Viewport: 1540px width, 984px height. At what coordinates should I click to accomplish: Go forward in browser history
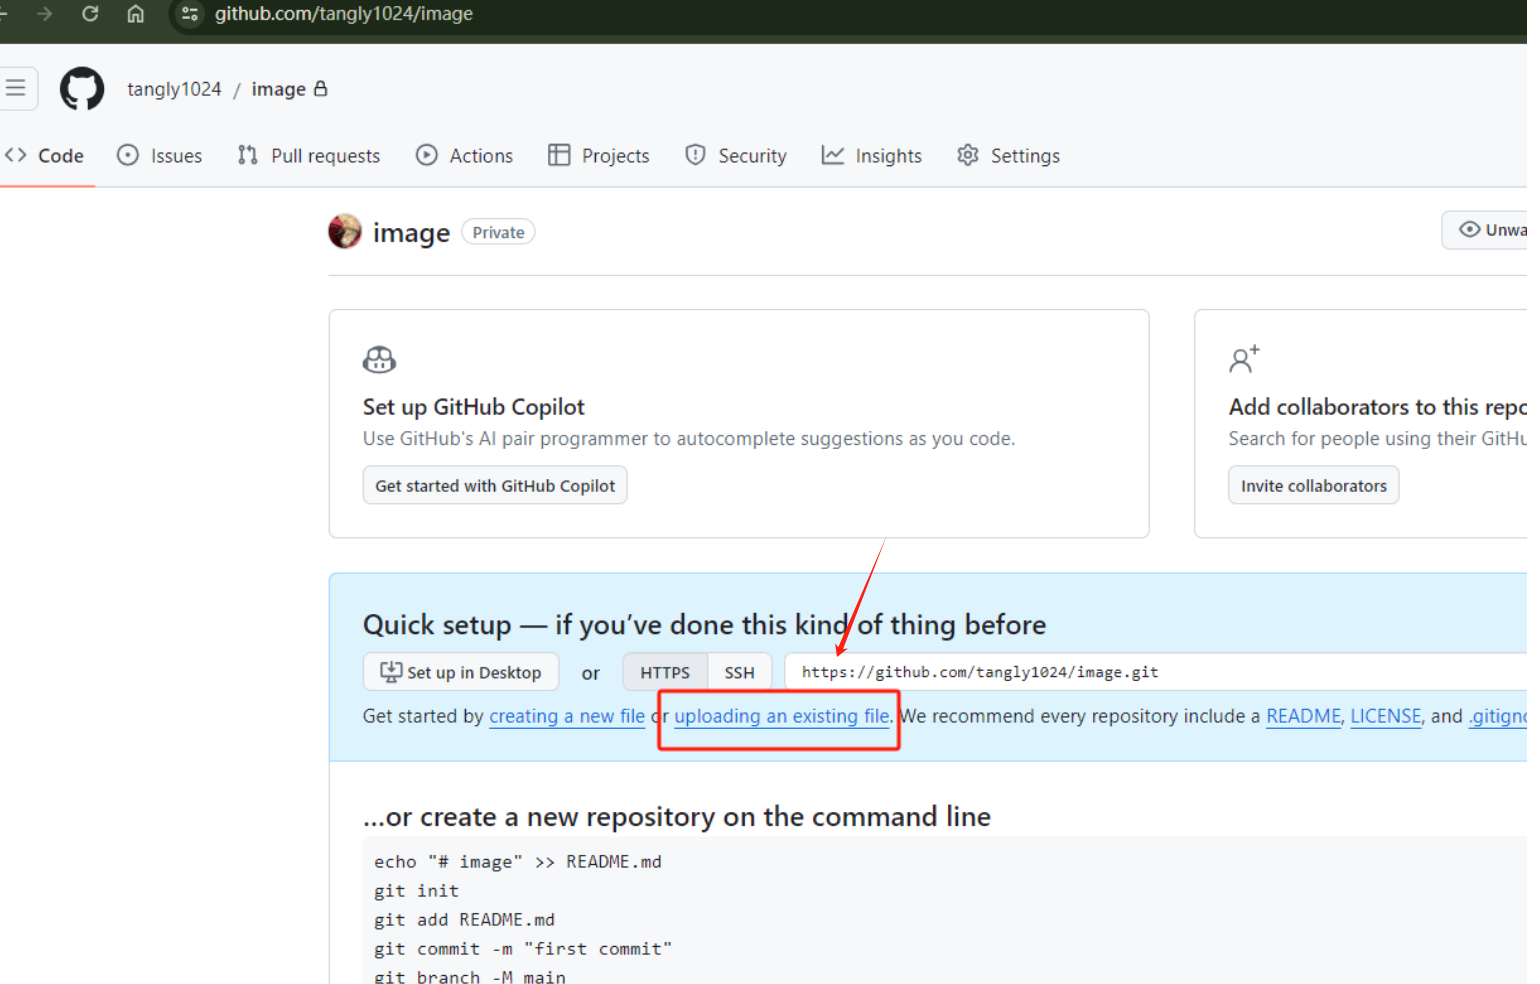tap(44, 14)
